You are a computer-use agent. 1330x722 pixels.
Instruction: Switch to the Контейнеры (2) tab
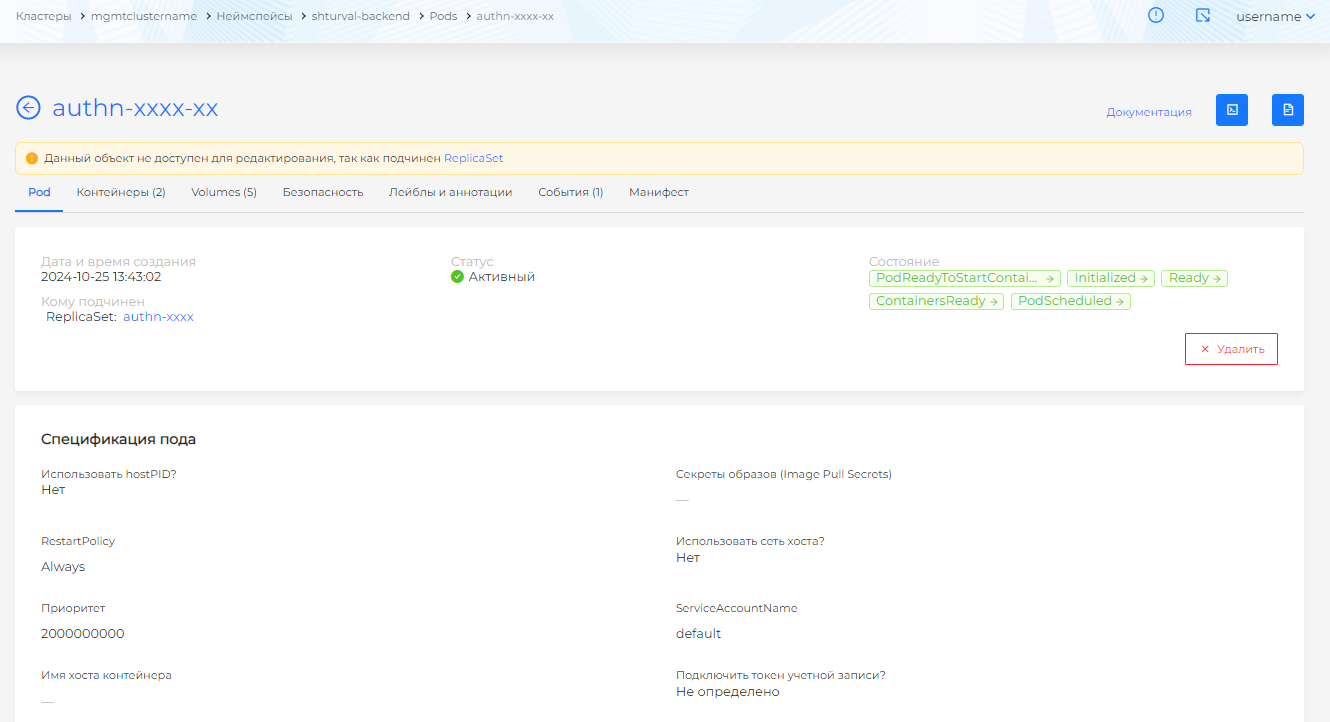pyautogui.click(x=121, y=192)
